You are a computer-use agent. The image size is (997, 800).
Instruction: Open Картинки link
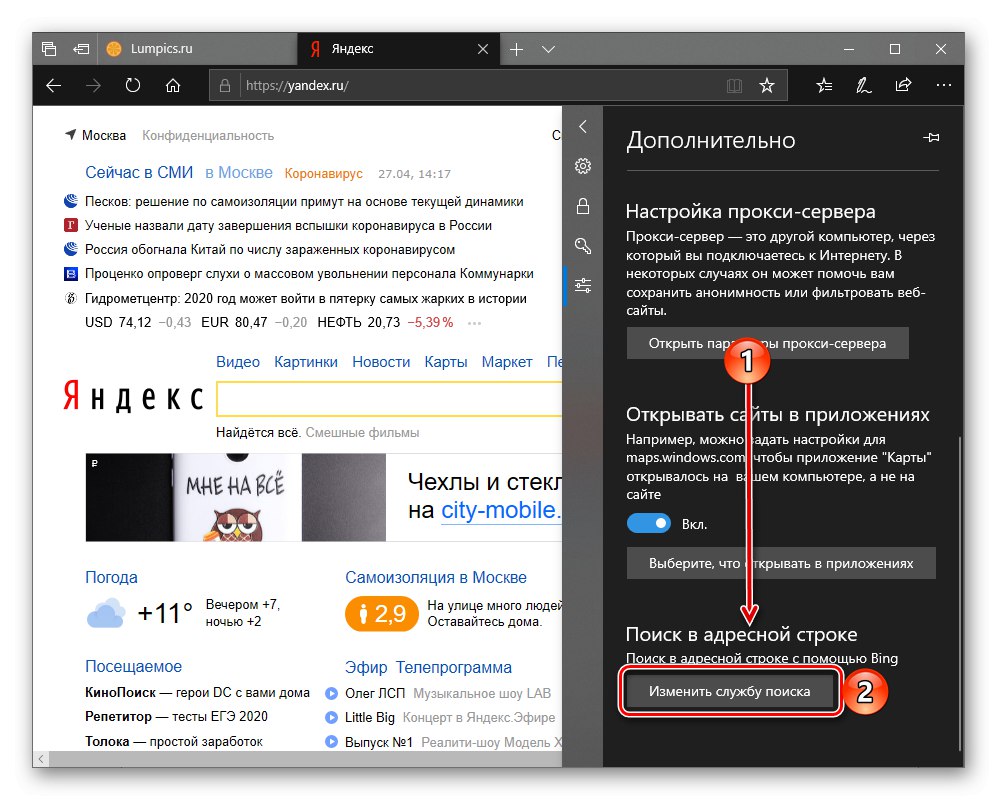[306, 362]
